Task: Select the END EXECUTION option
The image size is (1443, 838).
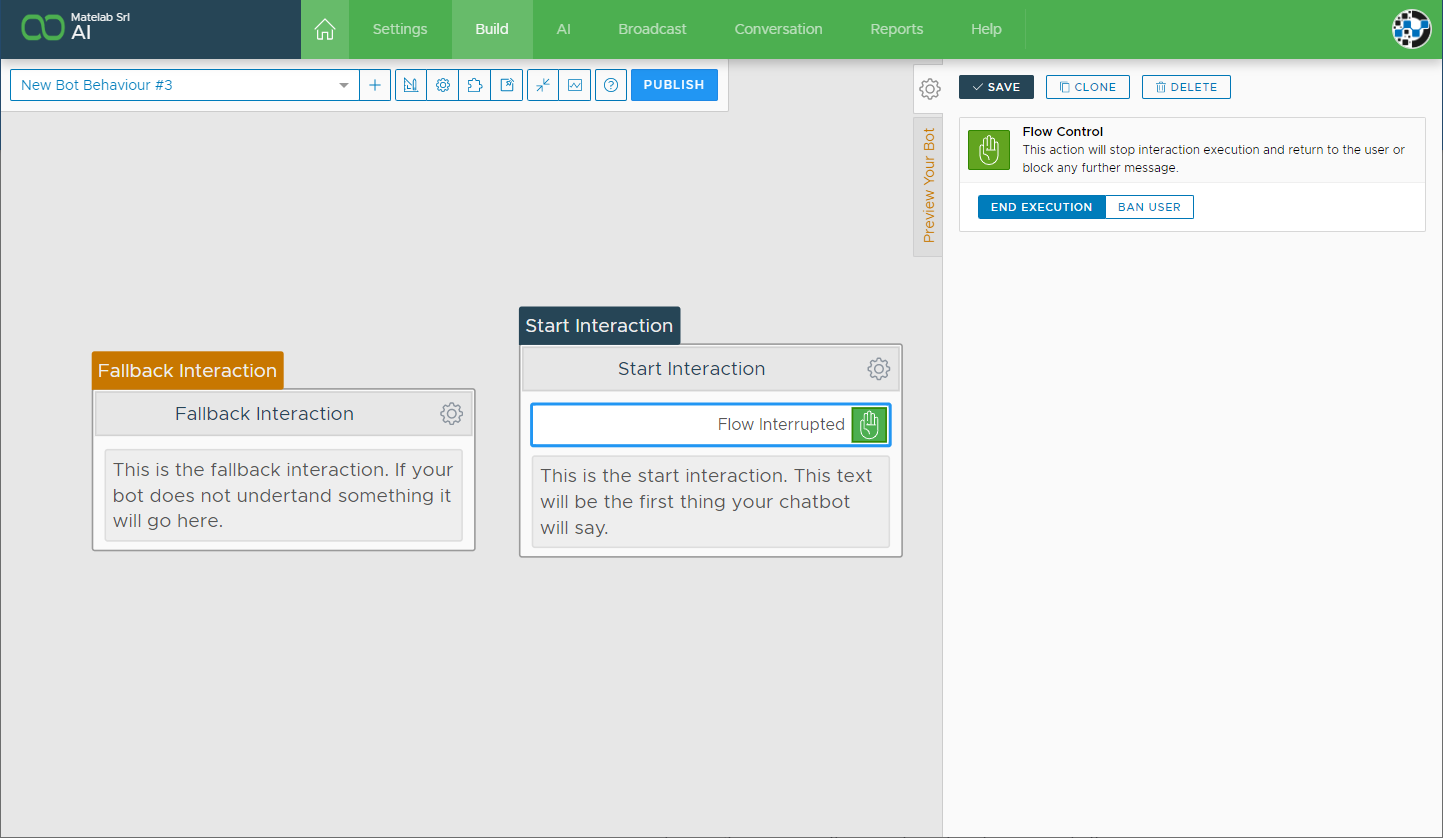Action: (1041, 207)
